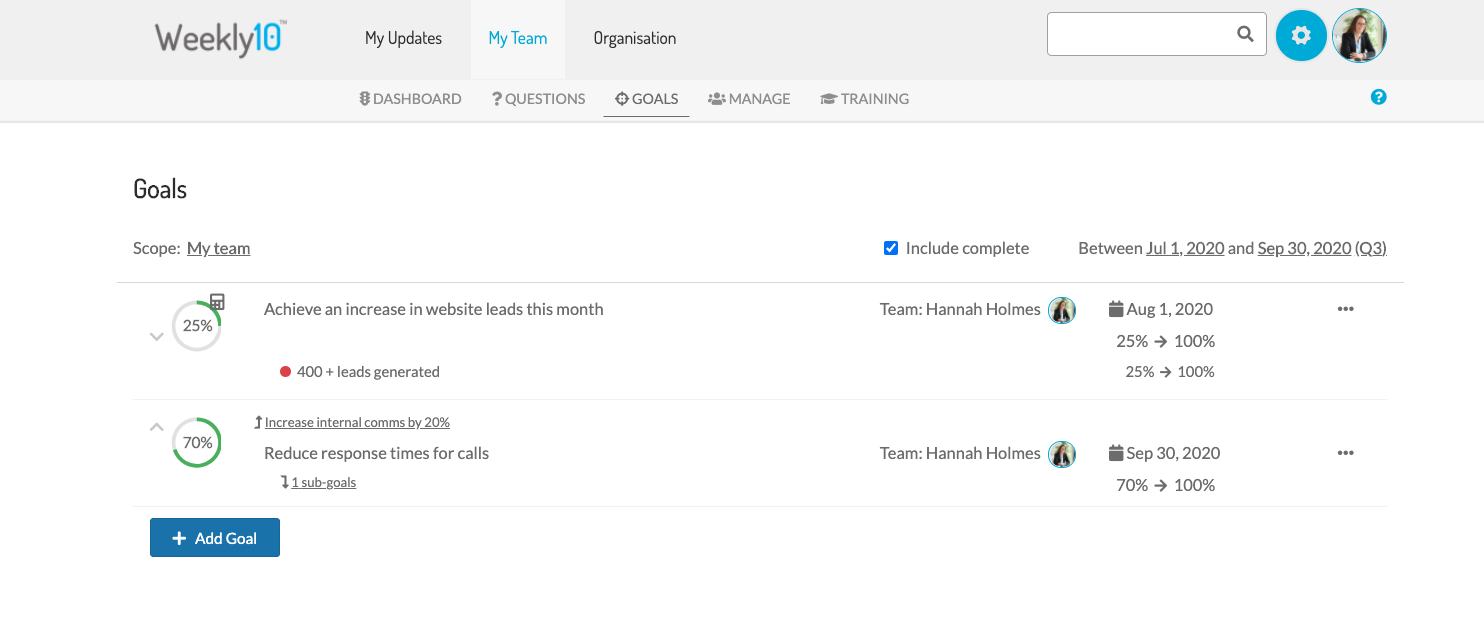1484x617 pixels.
Task: Expand the website leads goal chevron
Action: (156, 337)
